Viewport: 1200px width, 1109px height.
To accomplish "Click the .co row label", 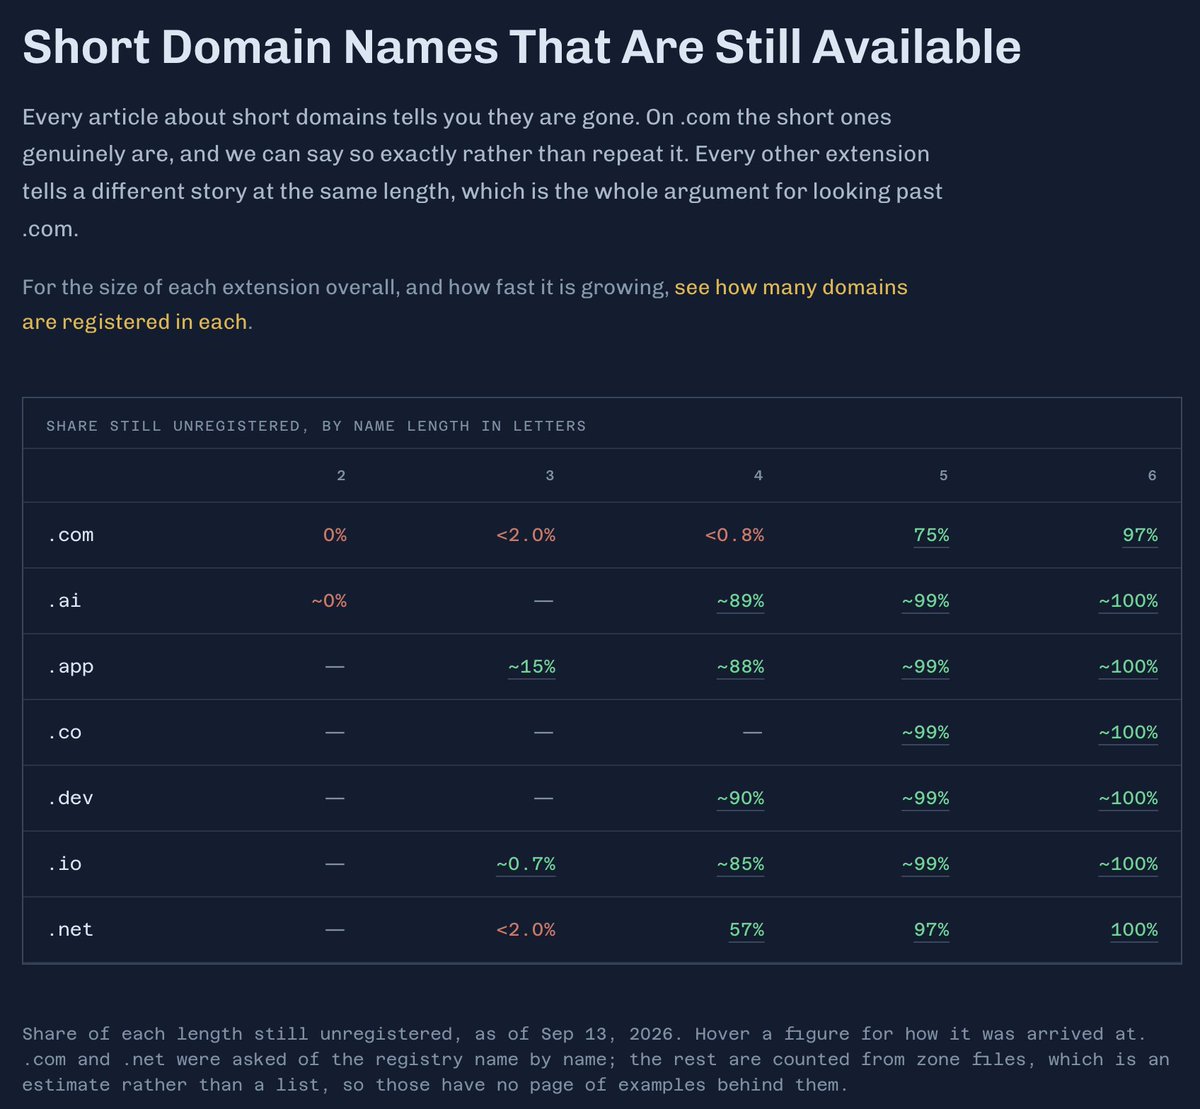I will [64, 733].
